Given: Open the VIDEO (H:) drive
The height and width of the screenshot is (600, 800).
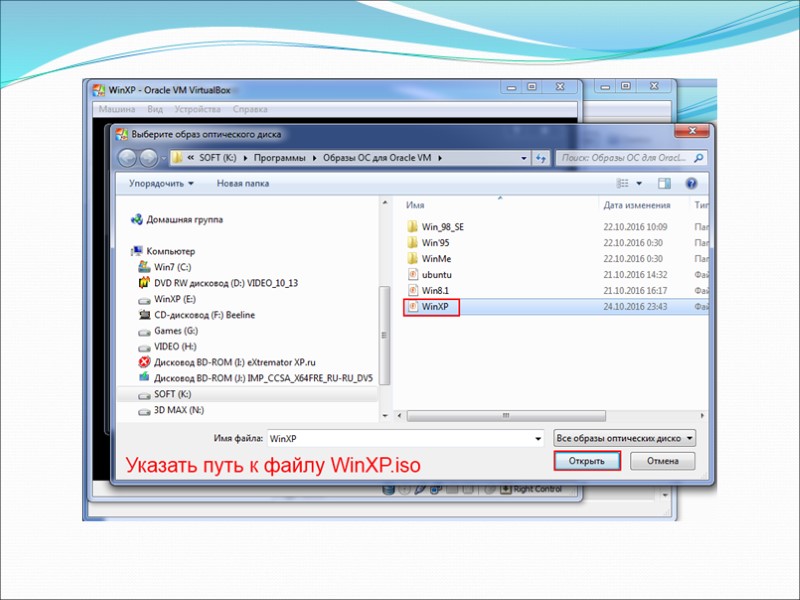Looking at the screenshot, I should (x=167, y=346).
